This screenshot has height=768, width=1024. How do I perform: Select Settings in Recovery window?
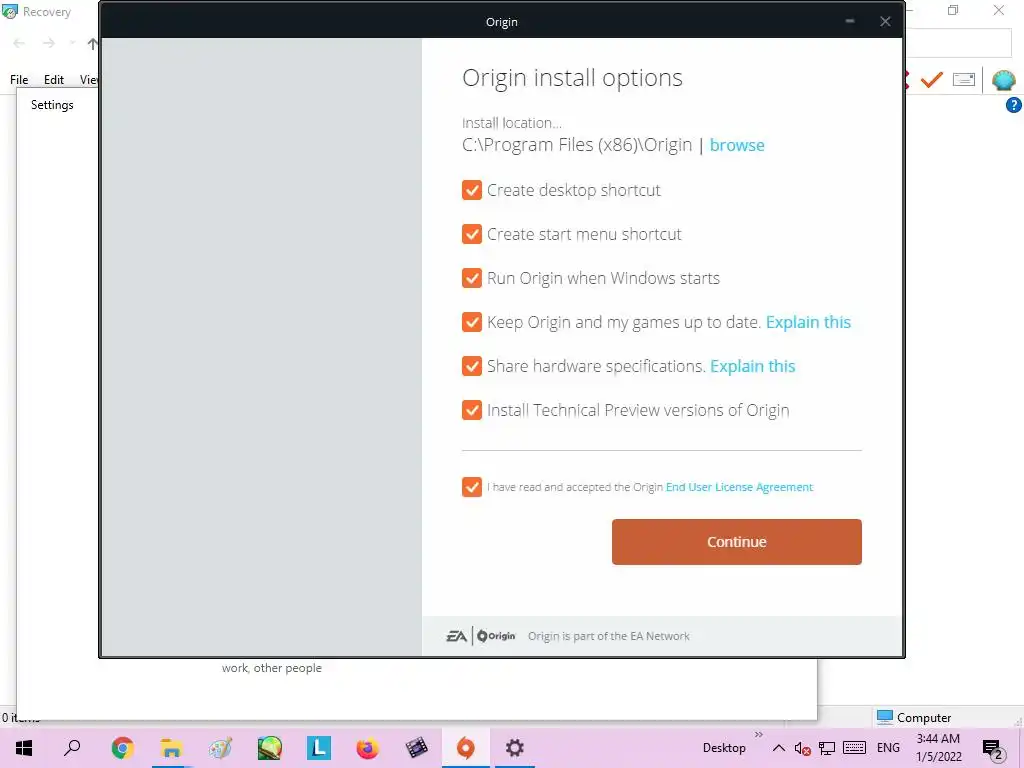(x=52, y=104)
